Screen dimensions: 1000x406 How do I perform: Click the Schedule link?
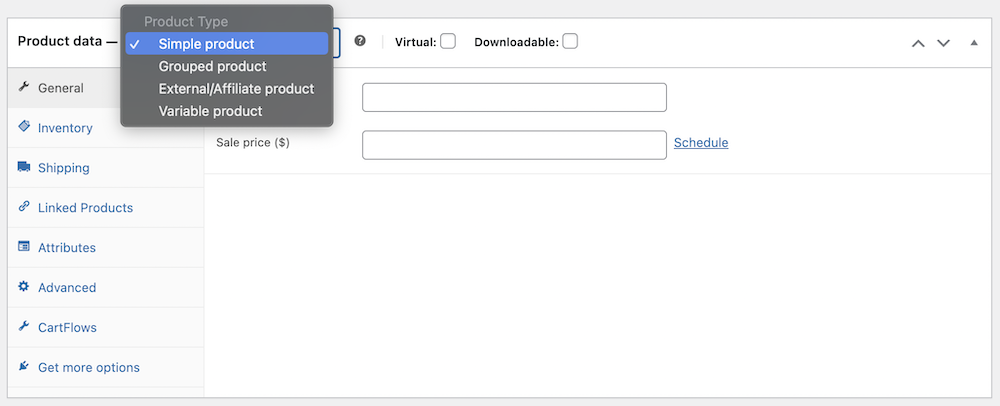pyautogui.click(x=701, y=143)
